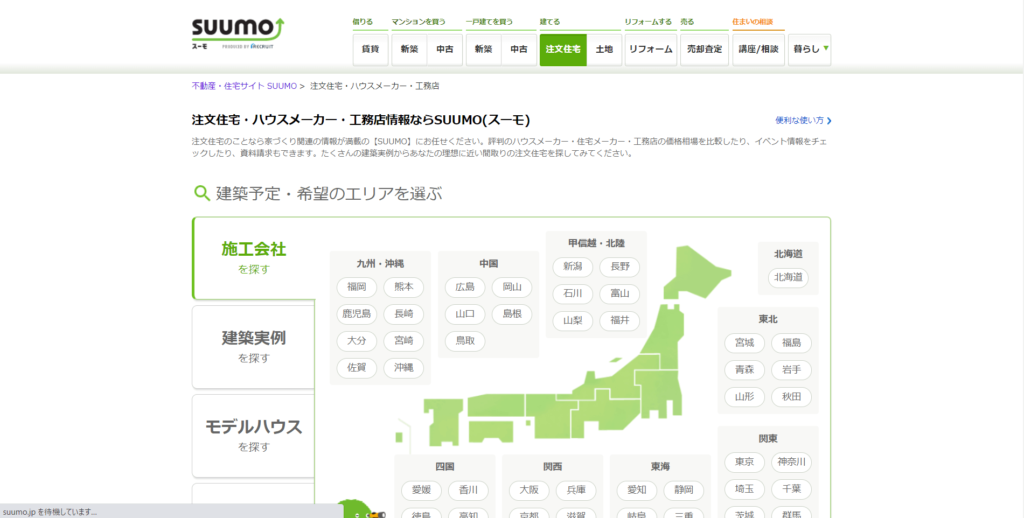Pick 鳥取 in the 中国 region
The width and height of the screenshot is (1024, 518).
pyautogui.click(x=465, y=341)
